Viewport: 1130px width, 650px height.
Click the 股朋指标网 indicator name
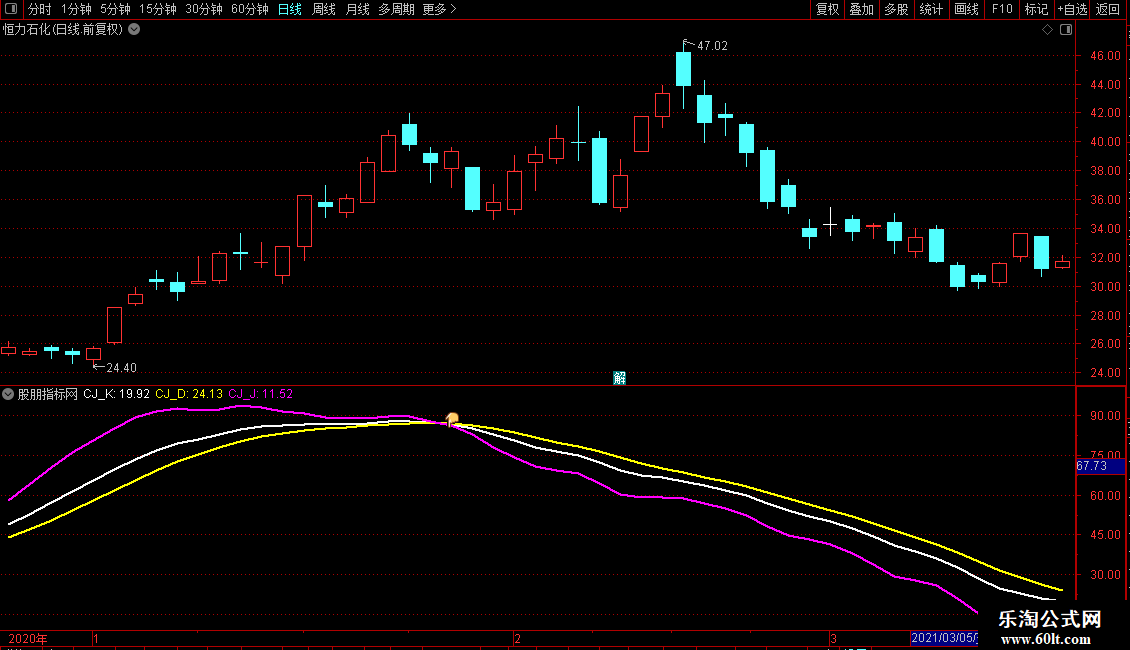[x=48, y=394]
